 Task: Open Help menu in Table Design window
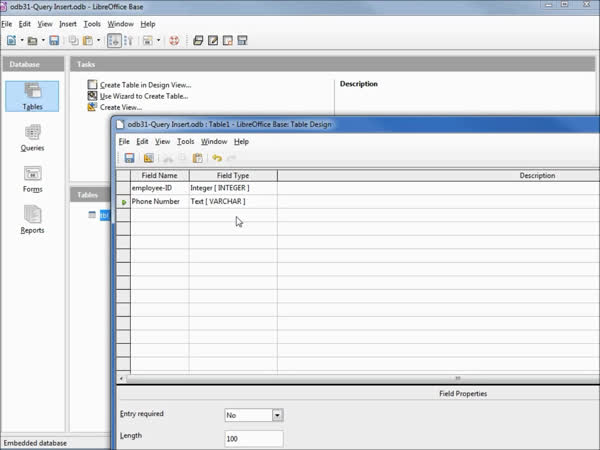point(241,141)
